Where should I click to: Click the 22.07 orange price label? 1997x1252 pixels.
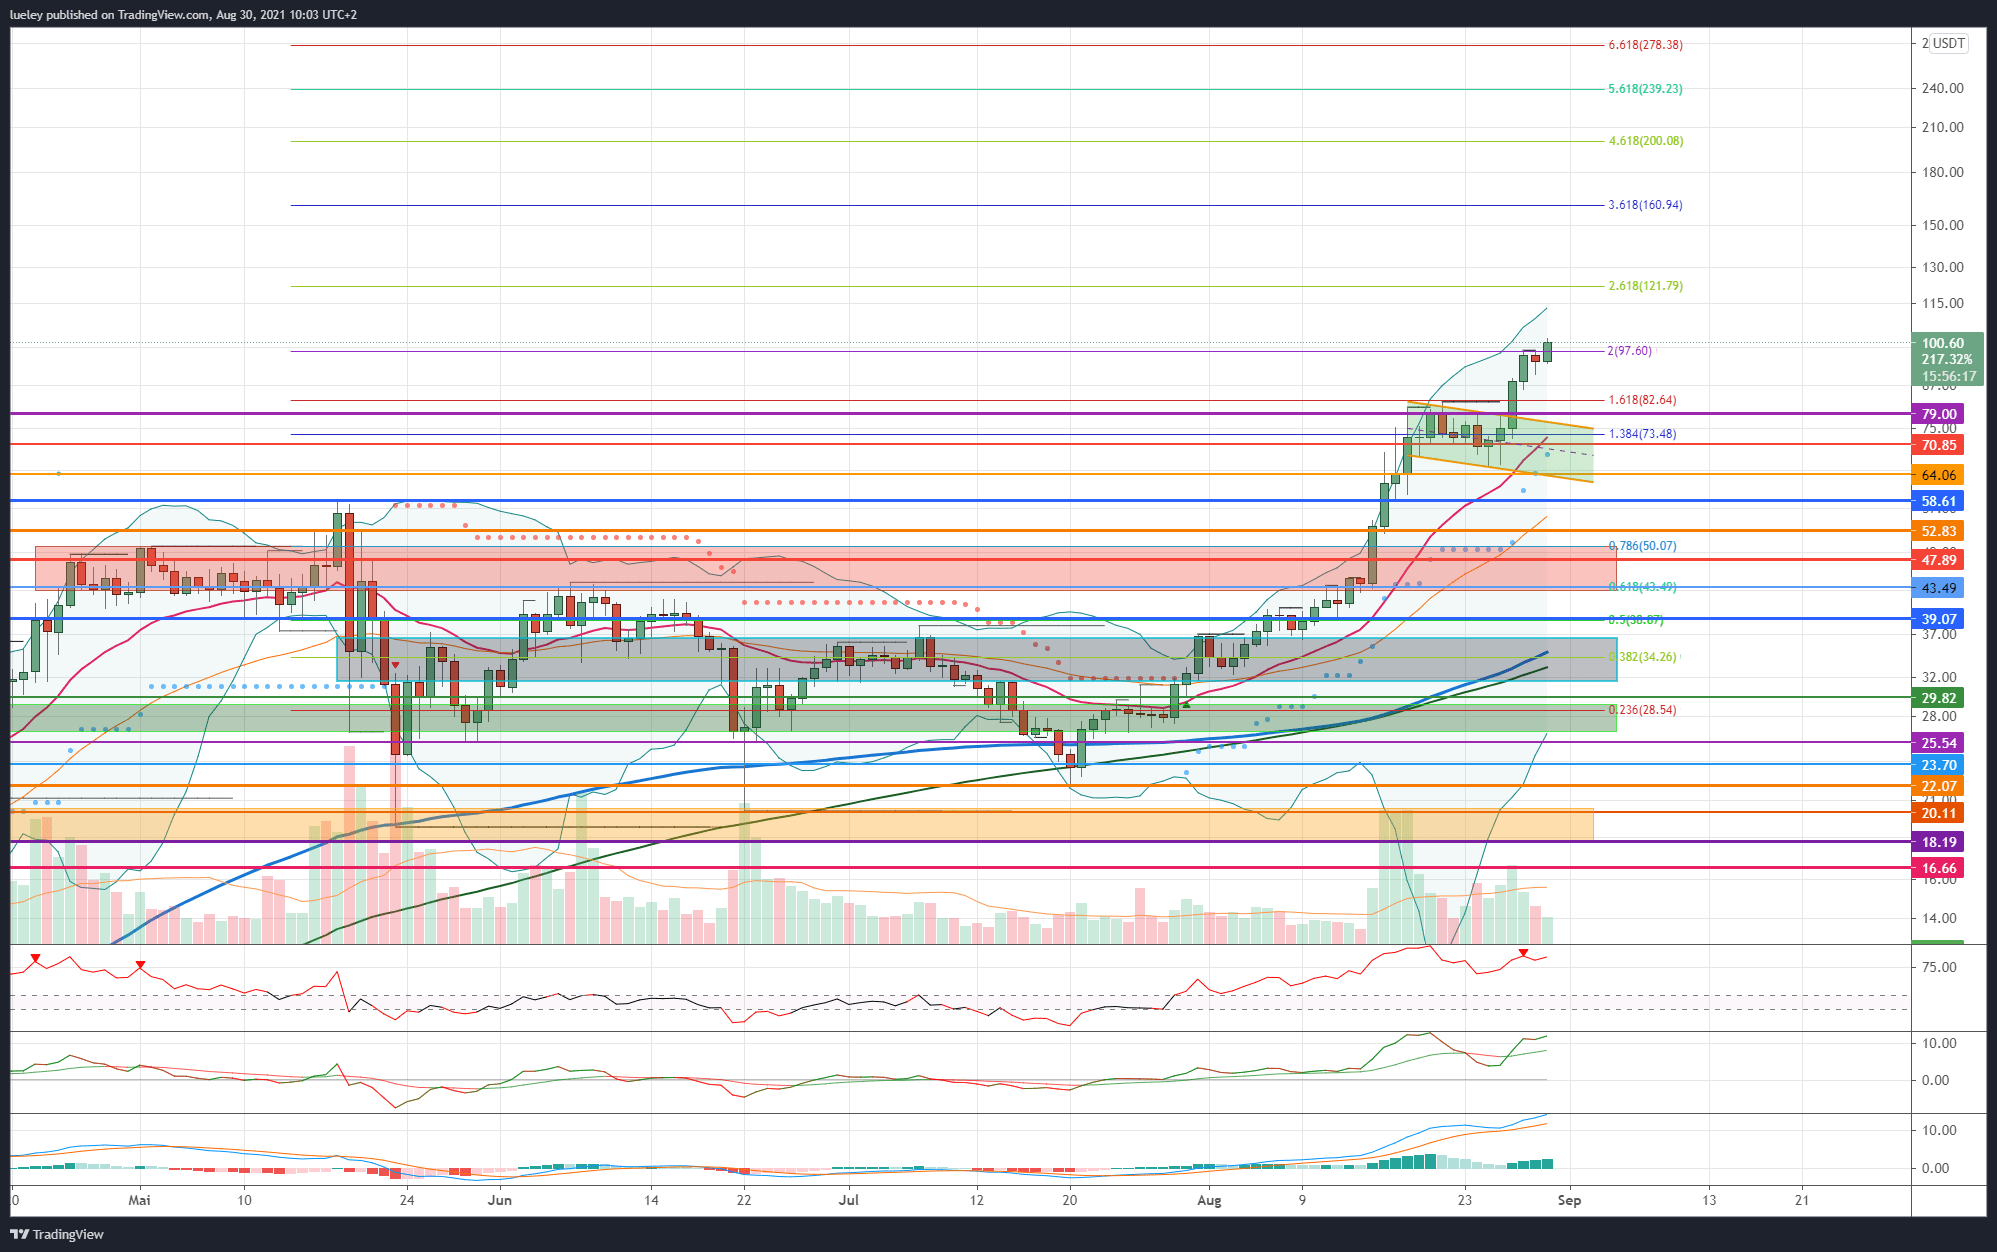(1938, 786)
